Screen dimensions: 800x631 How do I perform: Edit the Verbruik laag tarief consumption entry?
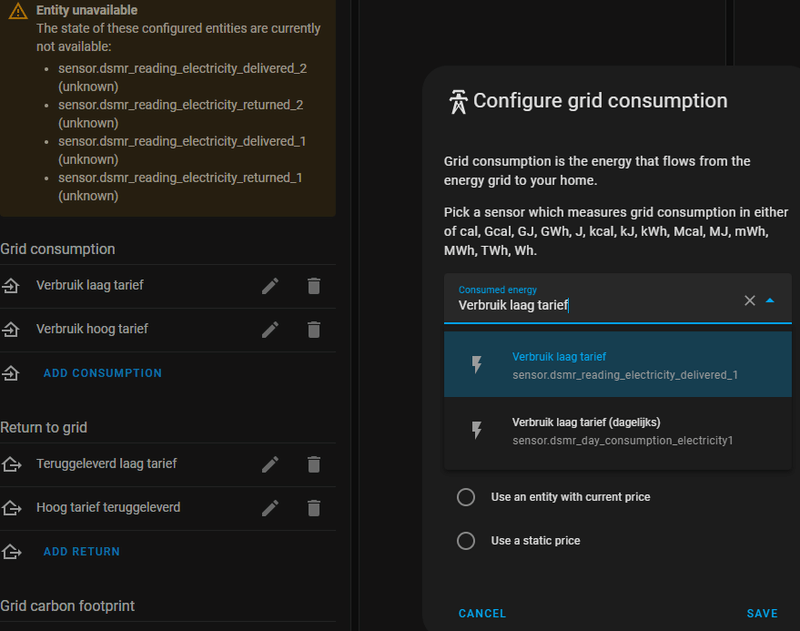[x=270, y=286]
